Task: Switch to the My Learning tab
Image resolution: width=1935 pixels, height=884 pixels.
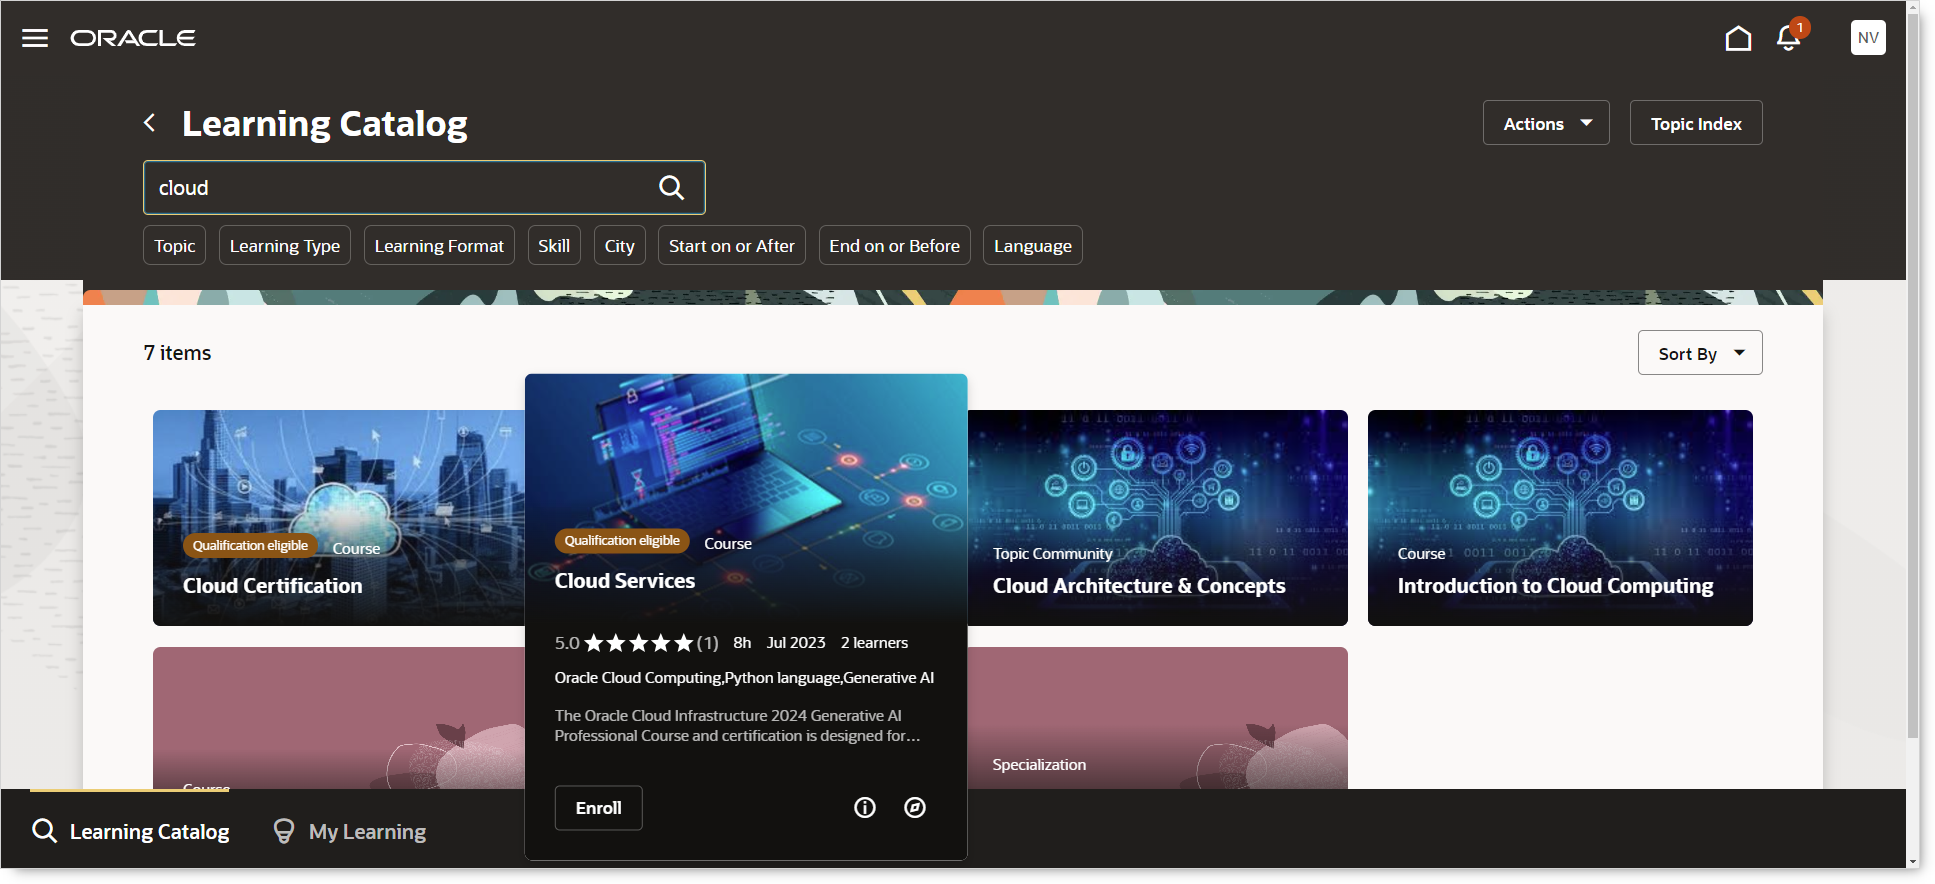Action: tap(350, 832)
